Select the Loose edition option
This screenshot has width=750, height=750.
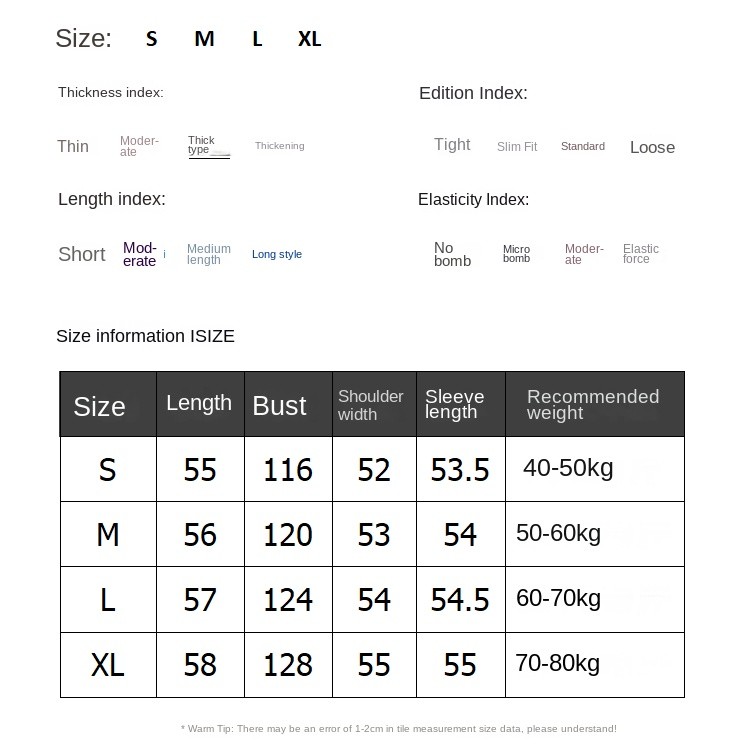(x=652, y=147)
